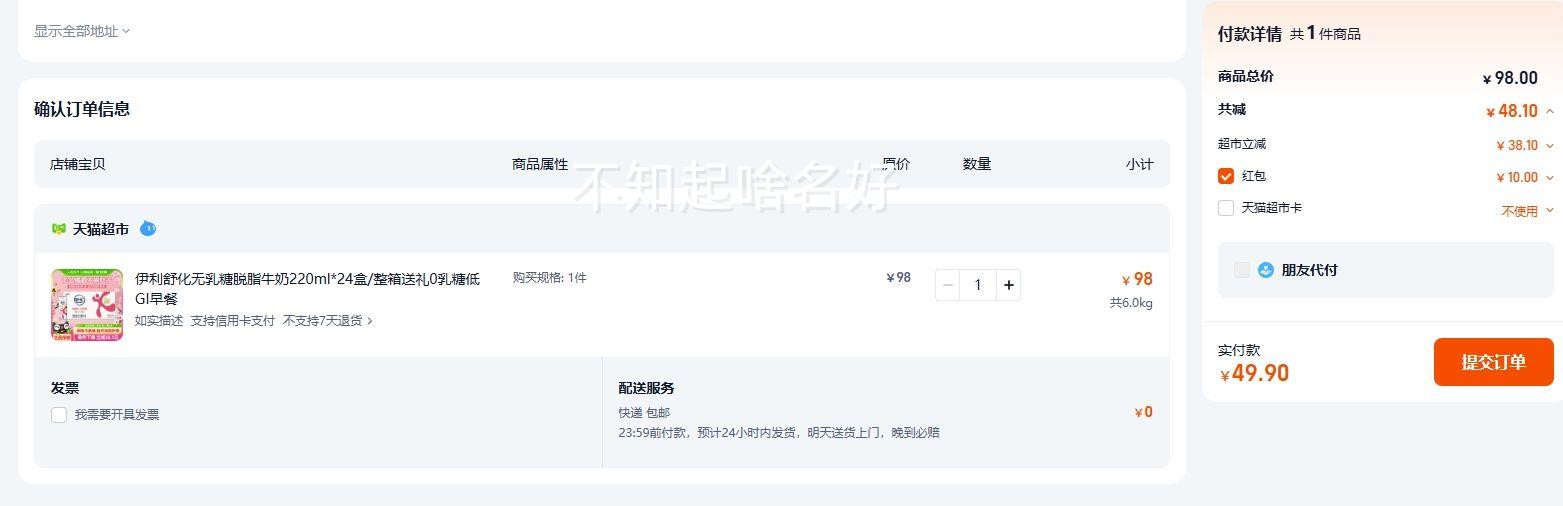Click the 商品总价 ¥98.00 value

coord(1510,78)
